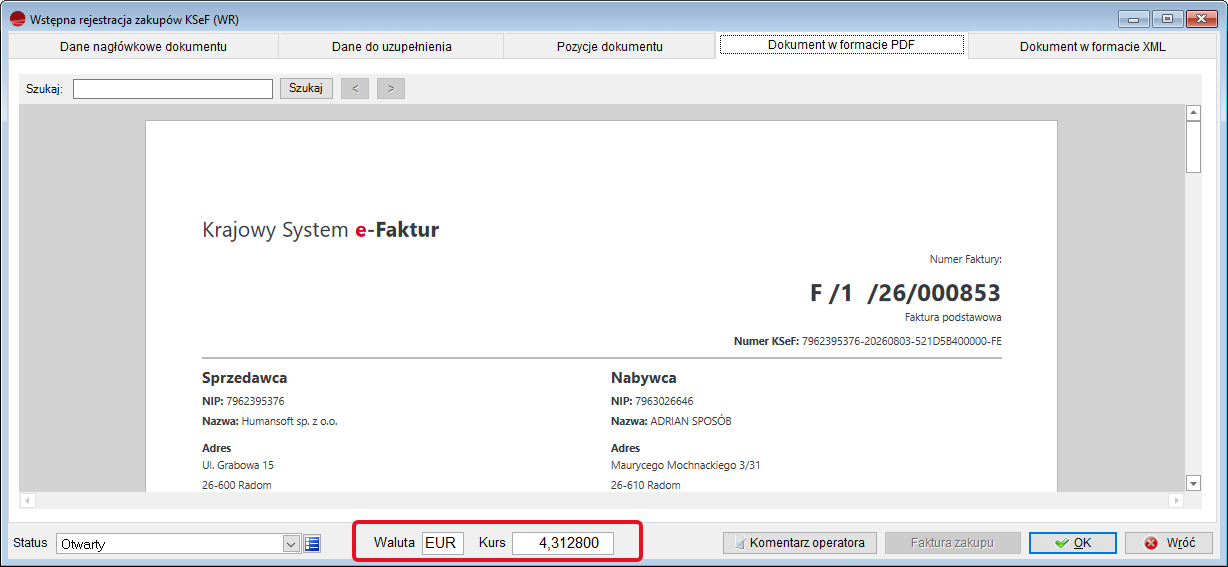Click buyer NIP 7963026646
Viewport: 1228px width, 567px height.
point(664,401)
